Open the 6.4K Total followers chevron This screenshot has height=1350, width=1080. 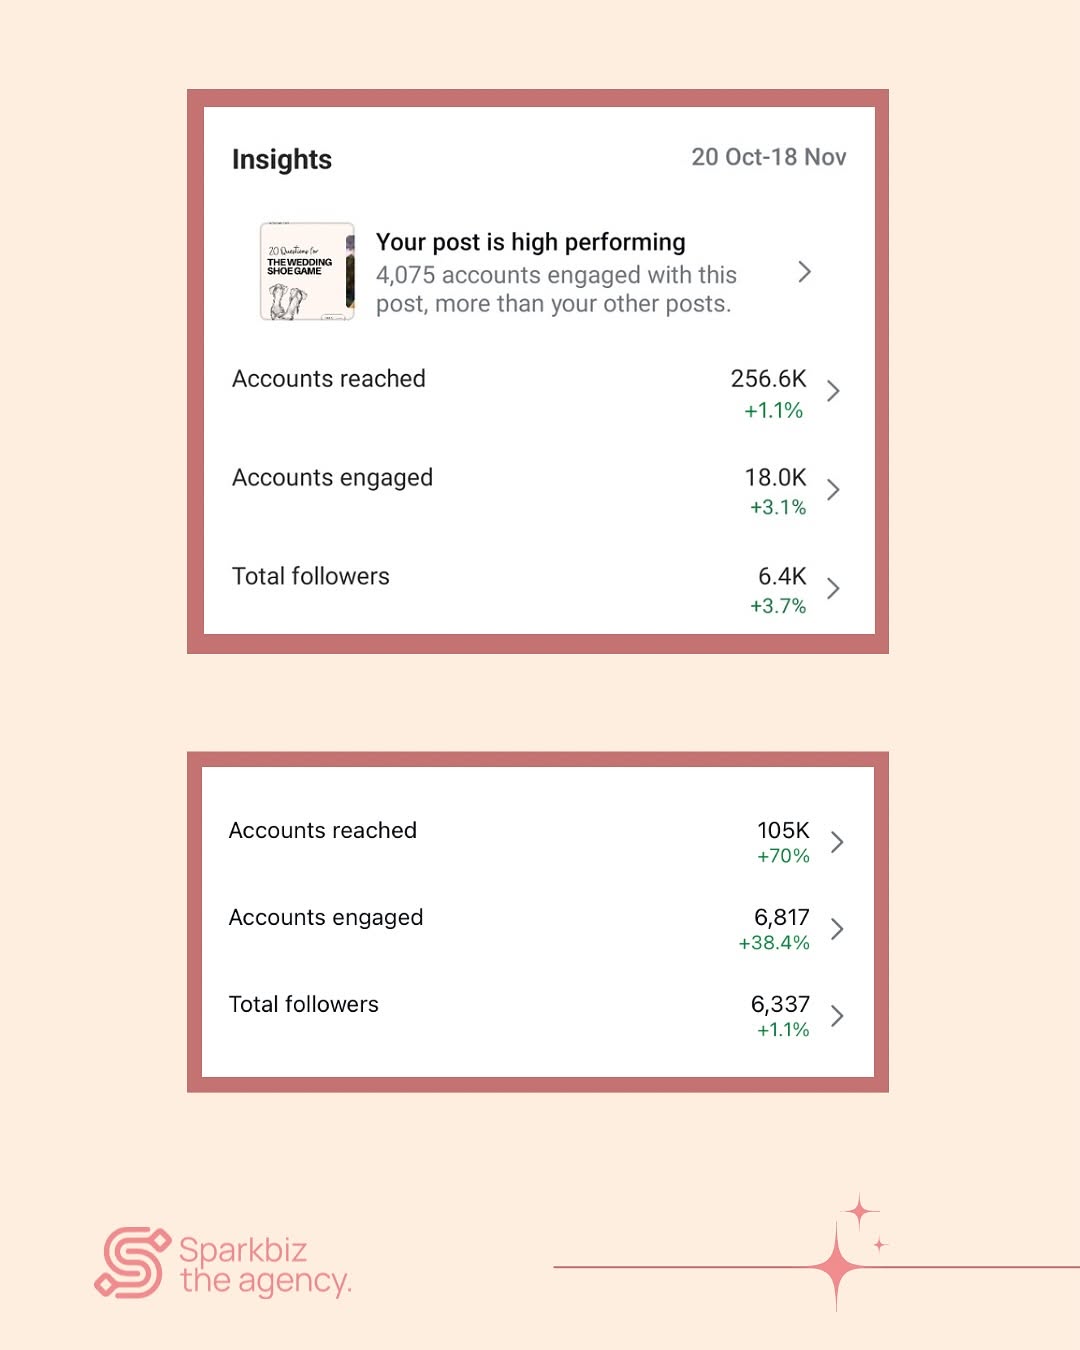pos(833,588)
